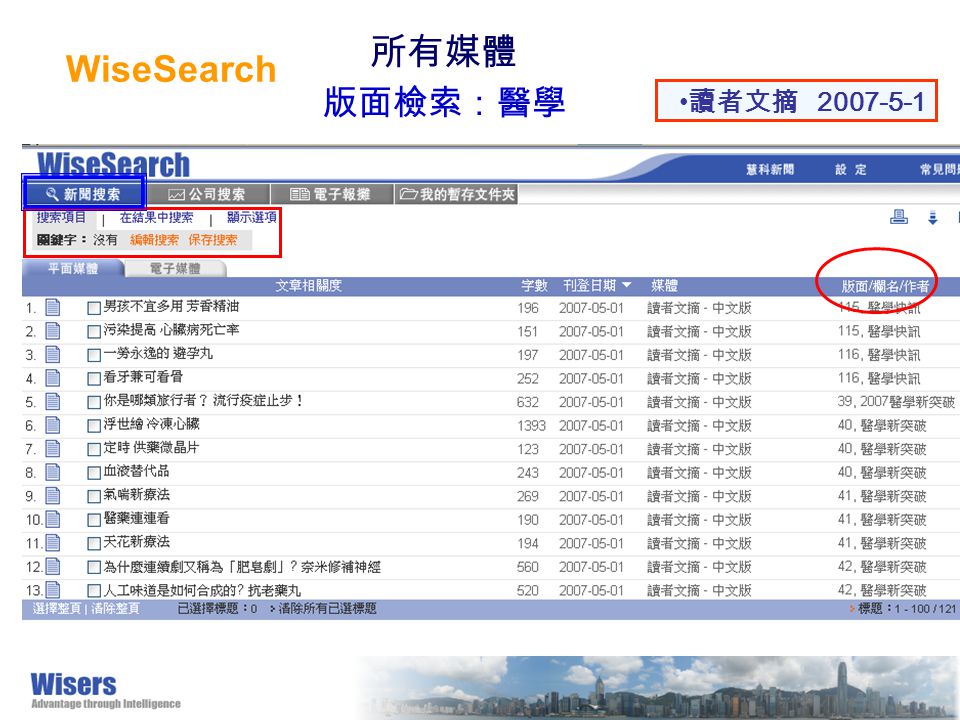Open article 血液替代品
Viewport: 960px width, 720px height.
[136, 471]
